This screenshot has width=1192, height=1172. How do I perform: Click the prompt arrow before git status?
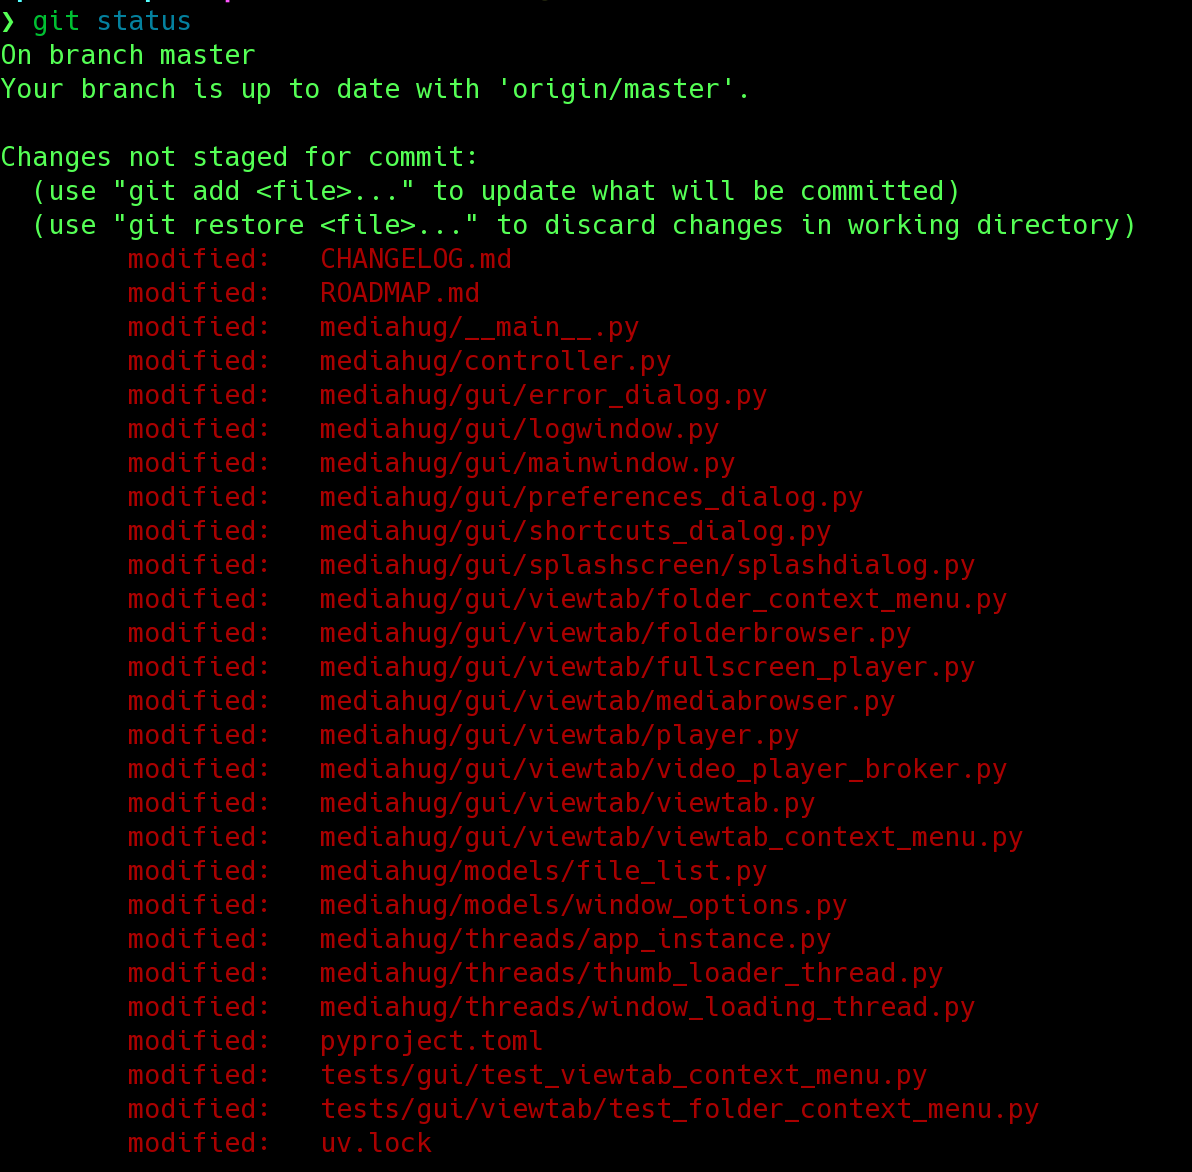pyautogui.click(x=8, y=21)
